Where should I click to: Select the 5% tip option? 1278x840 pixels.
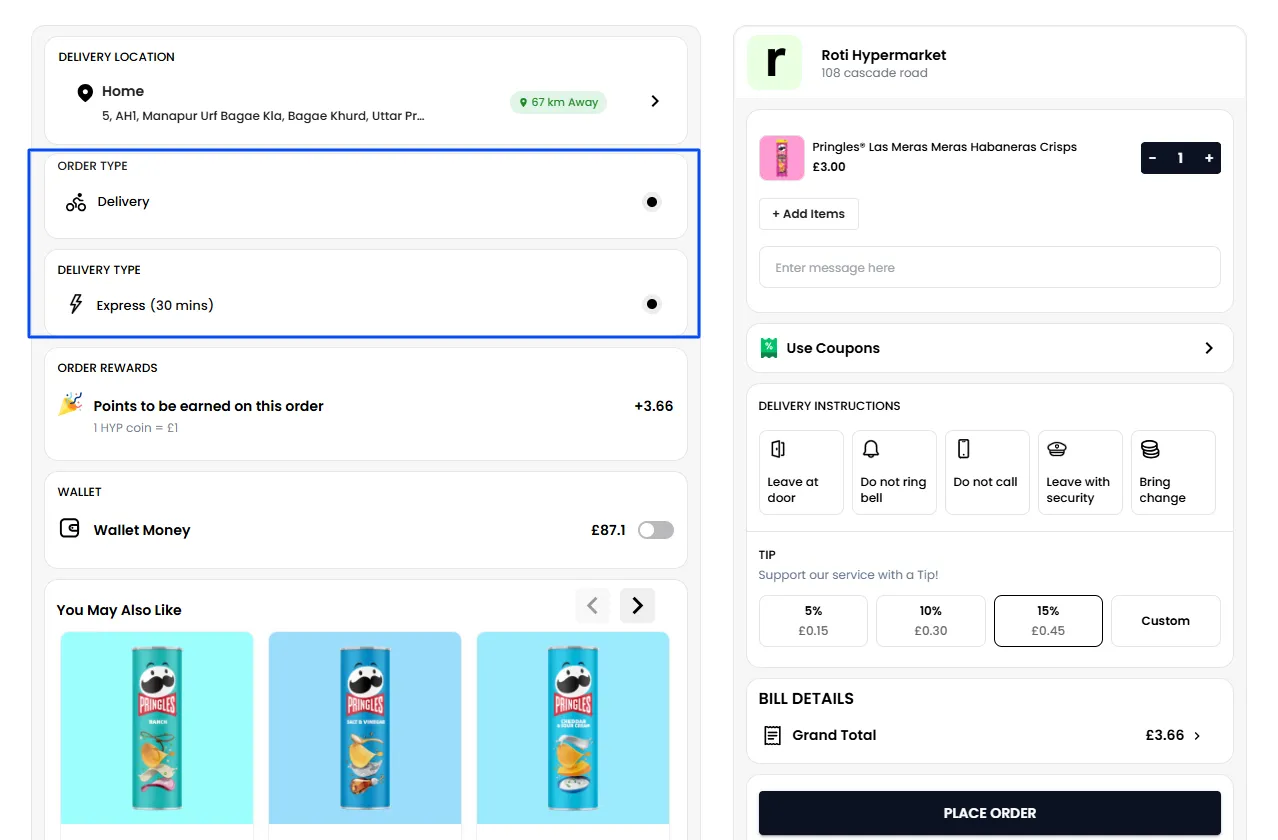point(813,621)
